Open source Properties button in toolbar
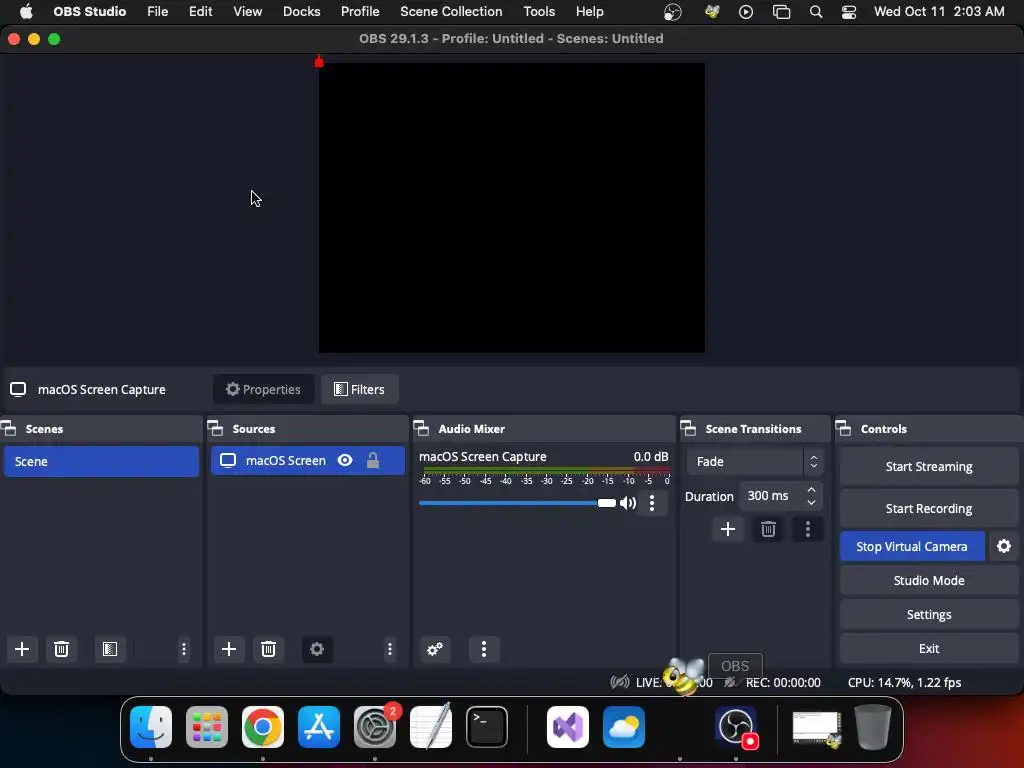Screen dimensions: 1024x768 263,389
